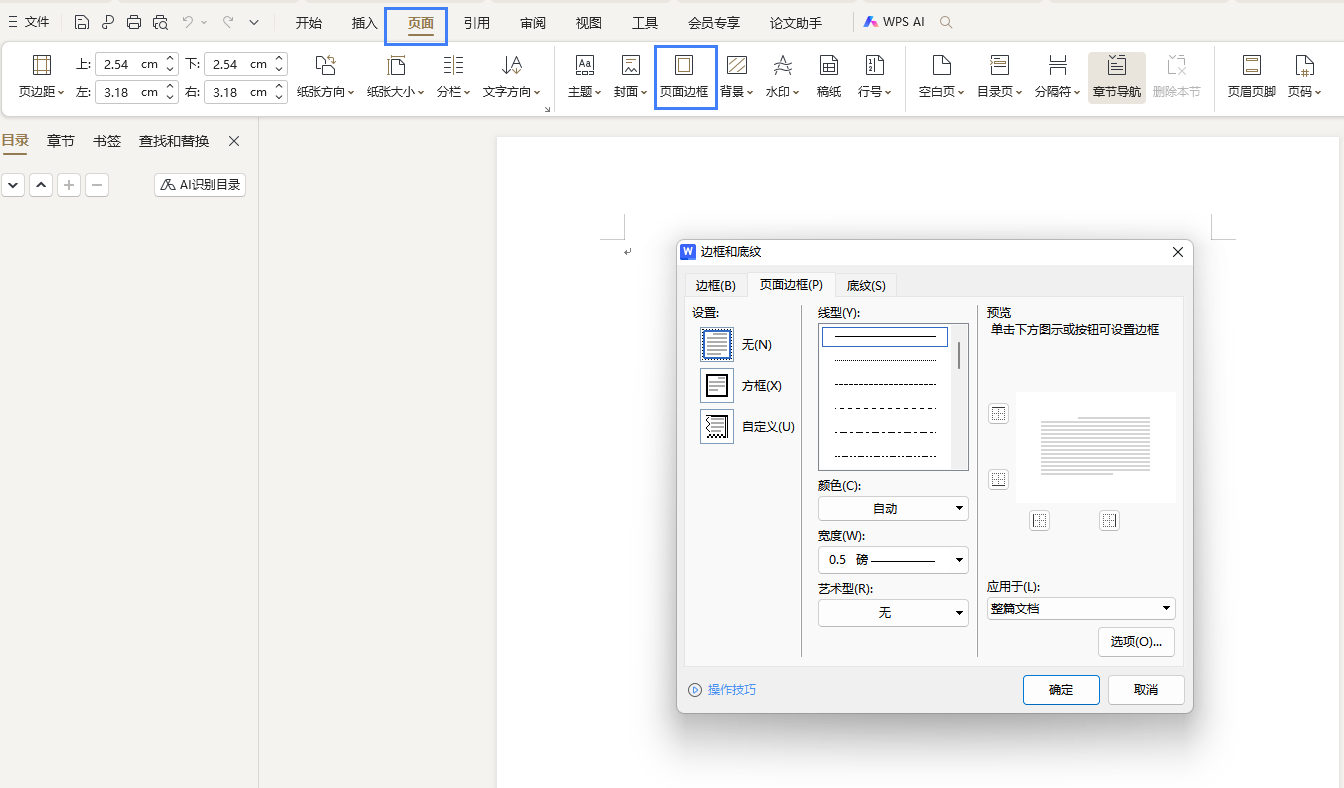Image resolution: width=1344 pixels, height=788 pixels.
Task: Open the 纸张大小 paper size menu
Action: [396, 77]
